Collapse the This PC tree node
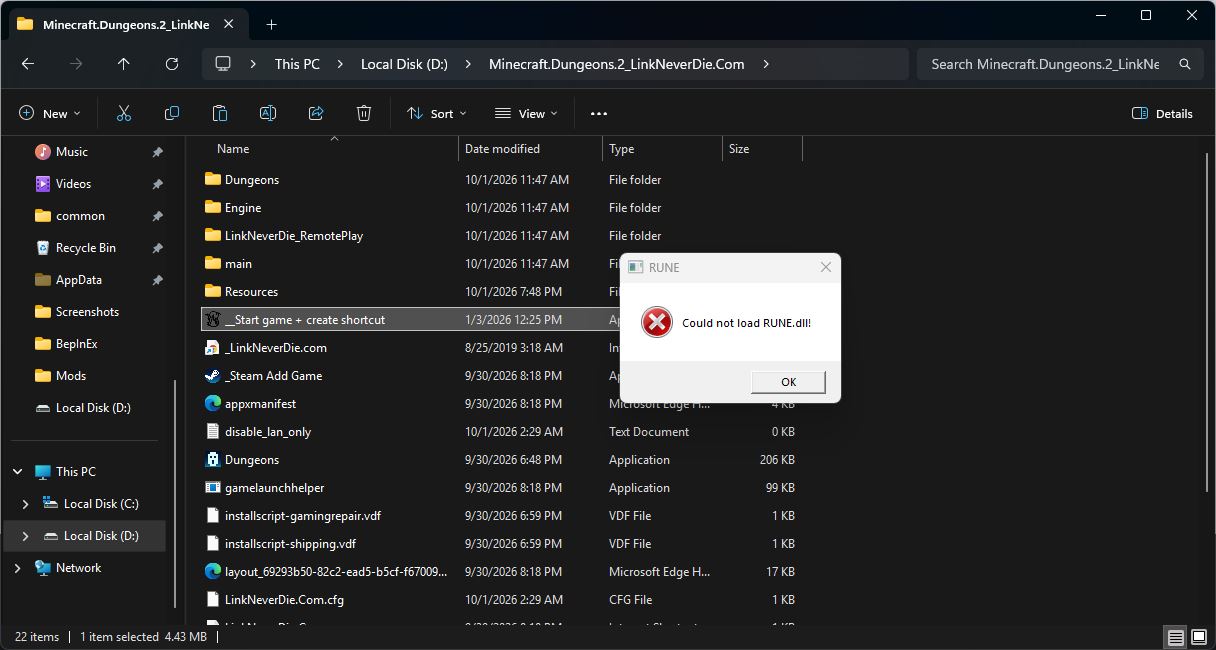This screenshot has height=650, width=1216. 18,472
